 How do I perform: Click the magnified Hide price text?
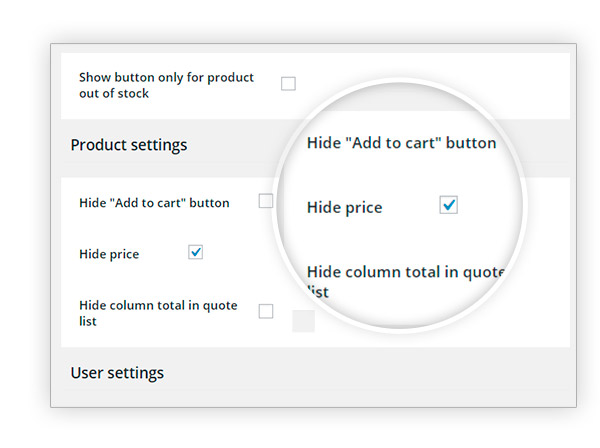point(344,207)
